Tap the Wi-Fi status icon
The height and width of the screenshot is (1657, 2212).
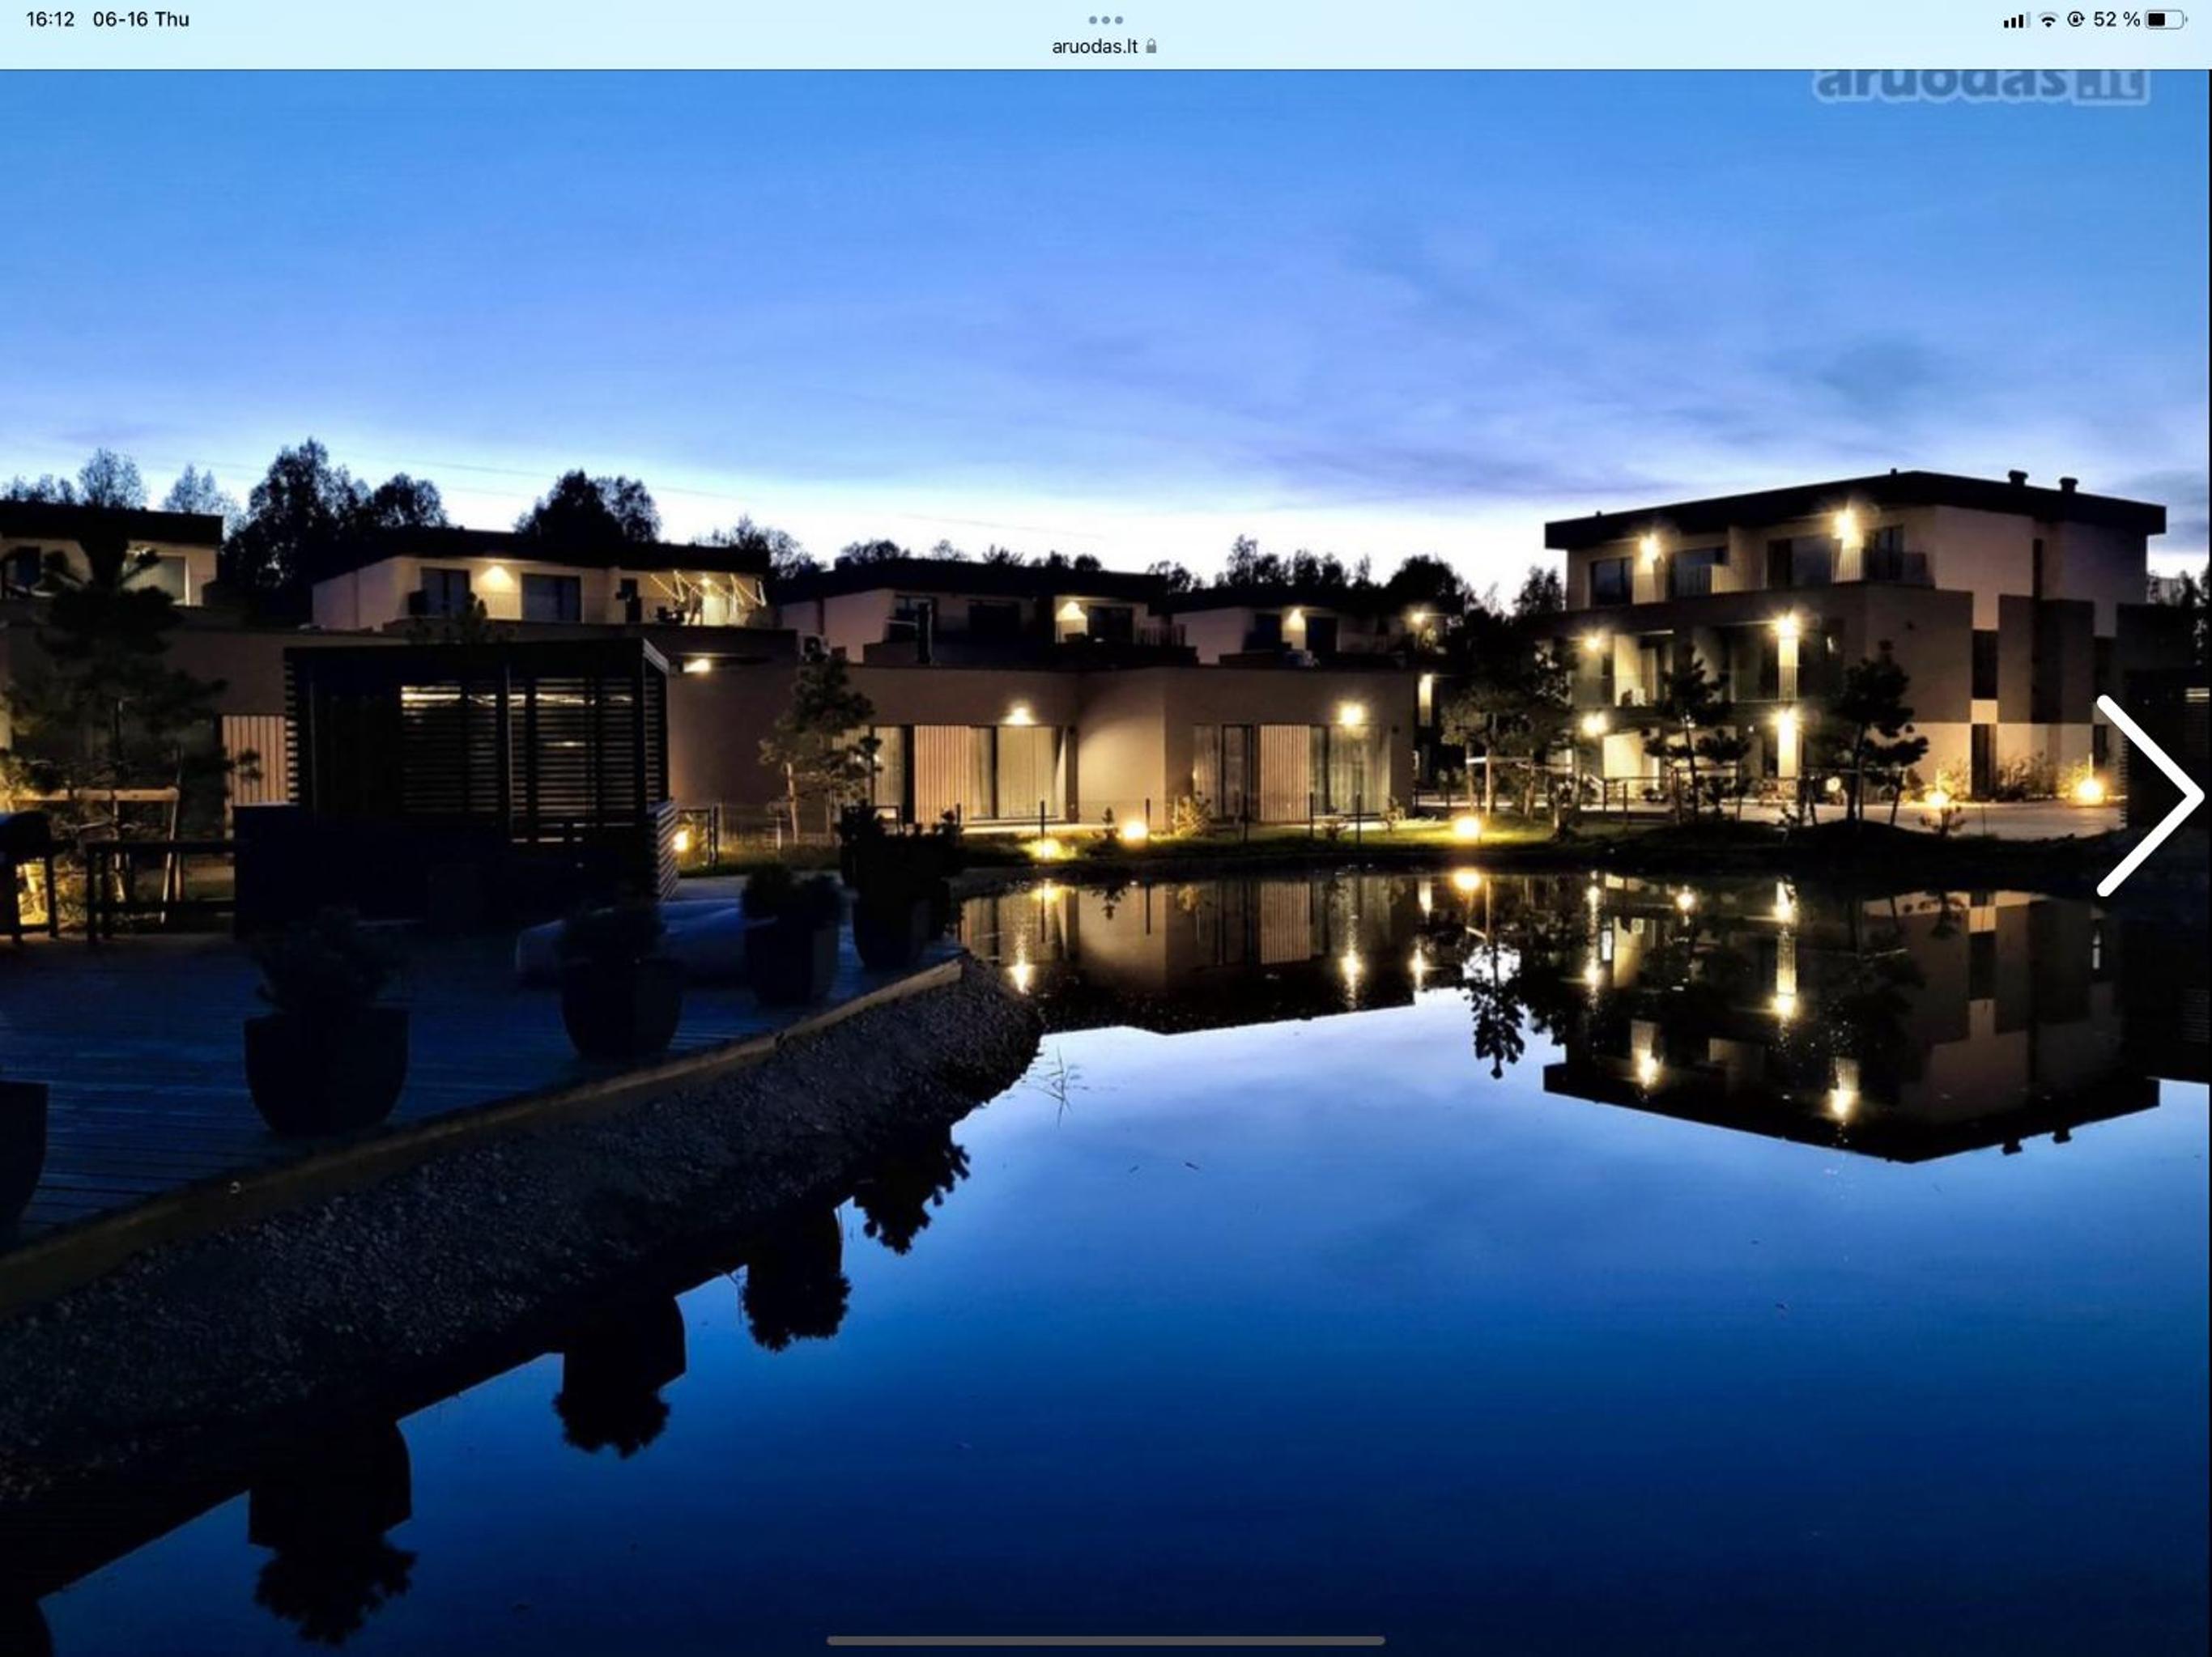click(2048, 20)
